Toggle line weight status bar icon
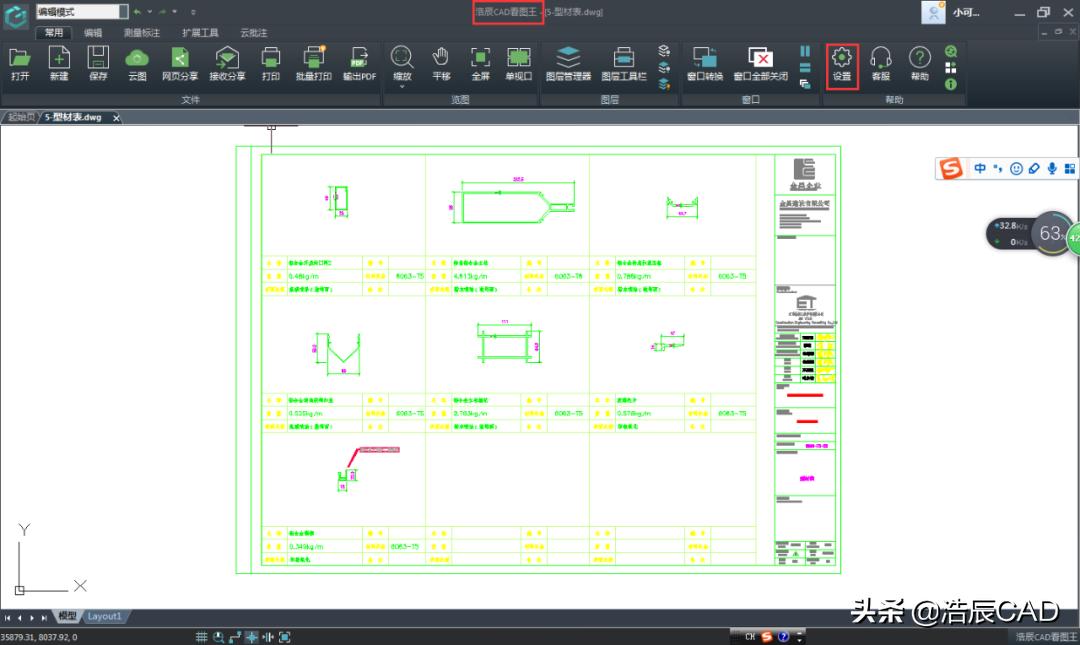Image resolution: width=1080 pixels, height=645 pixels. [268, 637]
